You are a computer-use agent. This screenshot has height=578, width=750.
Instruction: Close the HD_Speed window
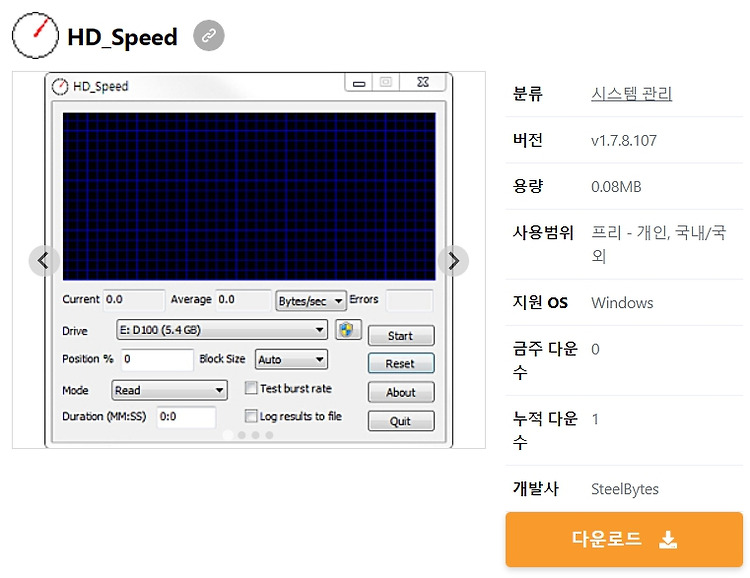pos(423,82)
